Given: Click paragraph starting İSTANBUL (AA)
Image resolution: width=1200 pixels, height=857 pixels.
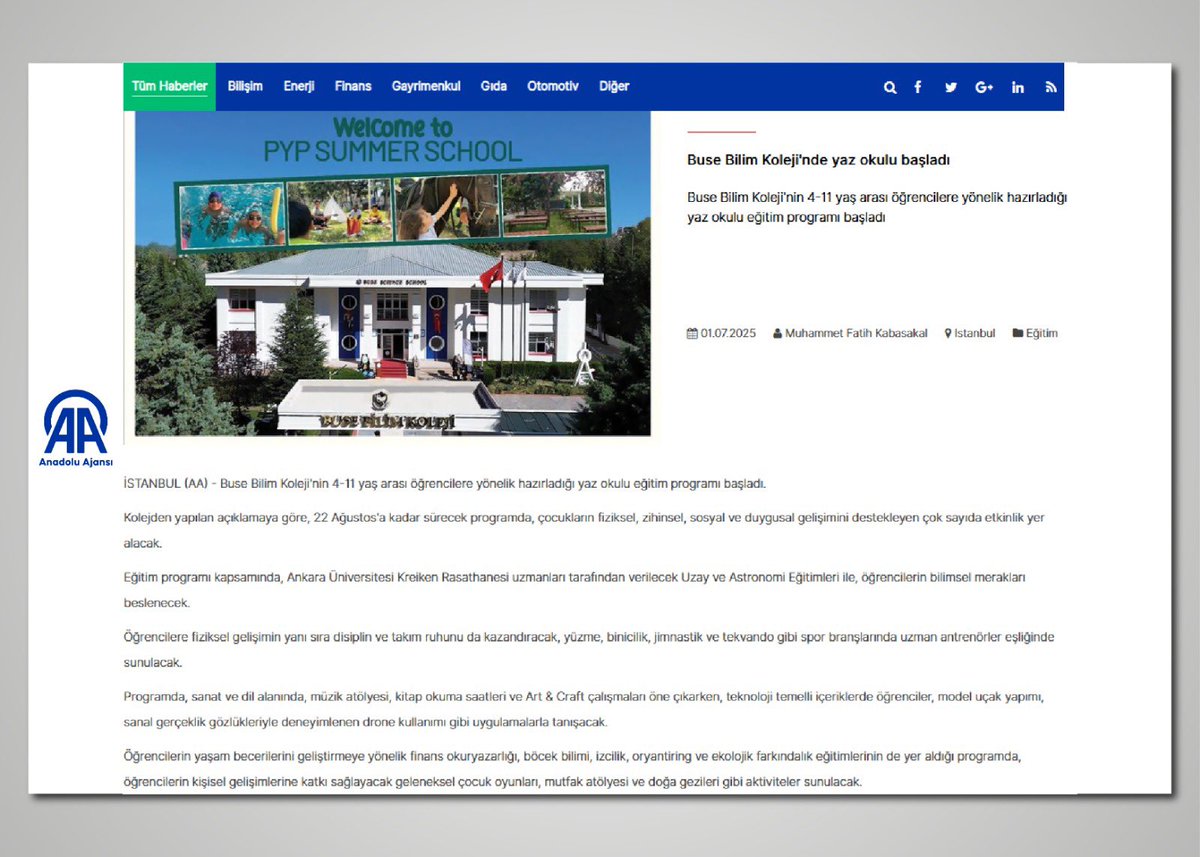Looking at the screenshot, I should [x=445, y=484].
